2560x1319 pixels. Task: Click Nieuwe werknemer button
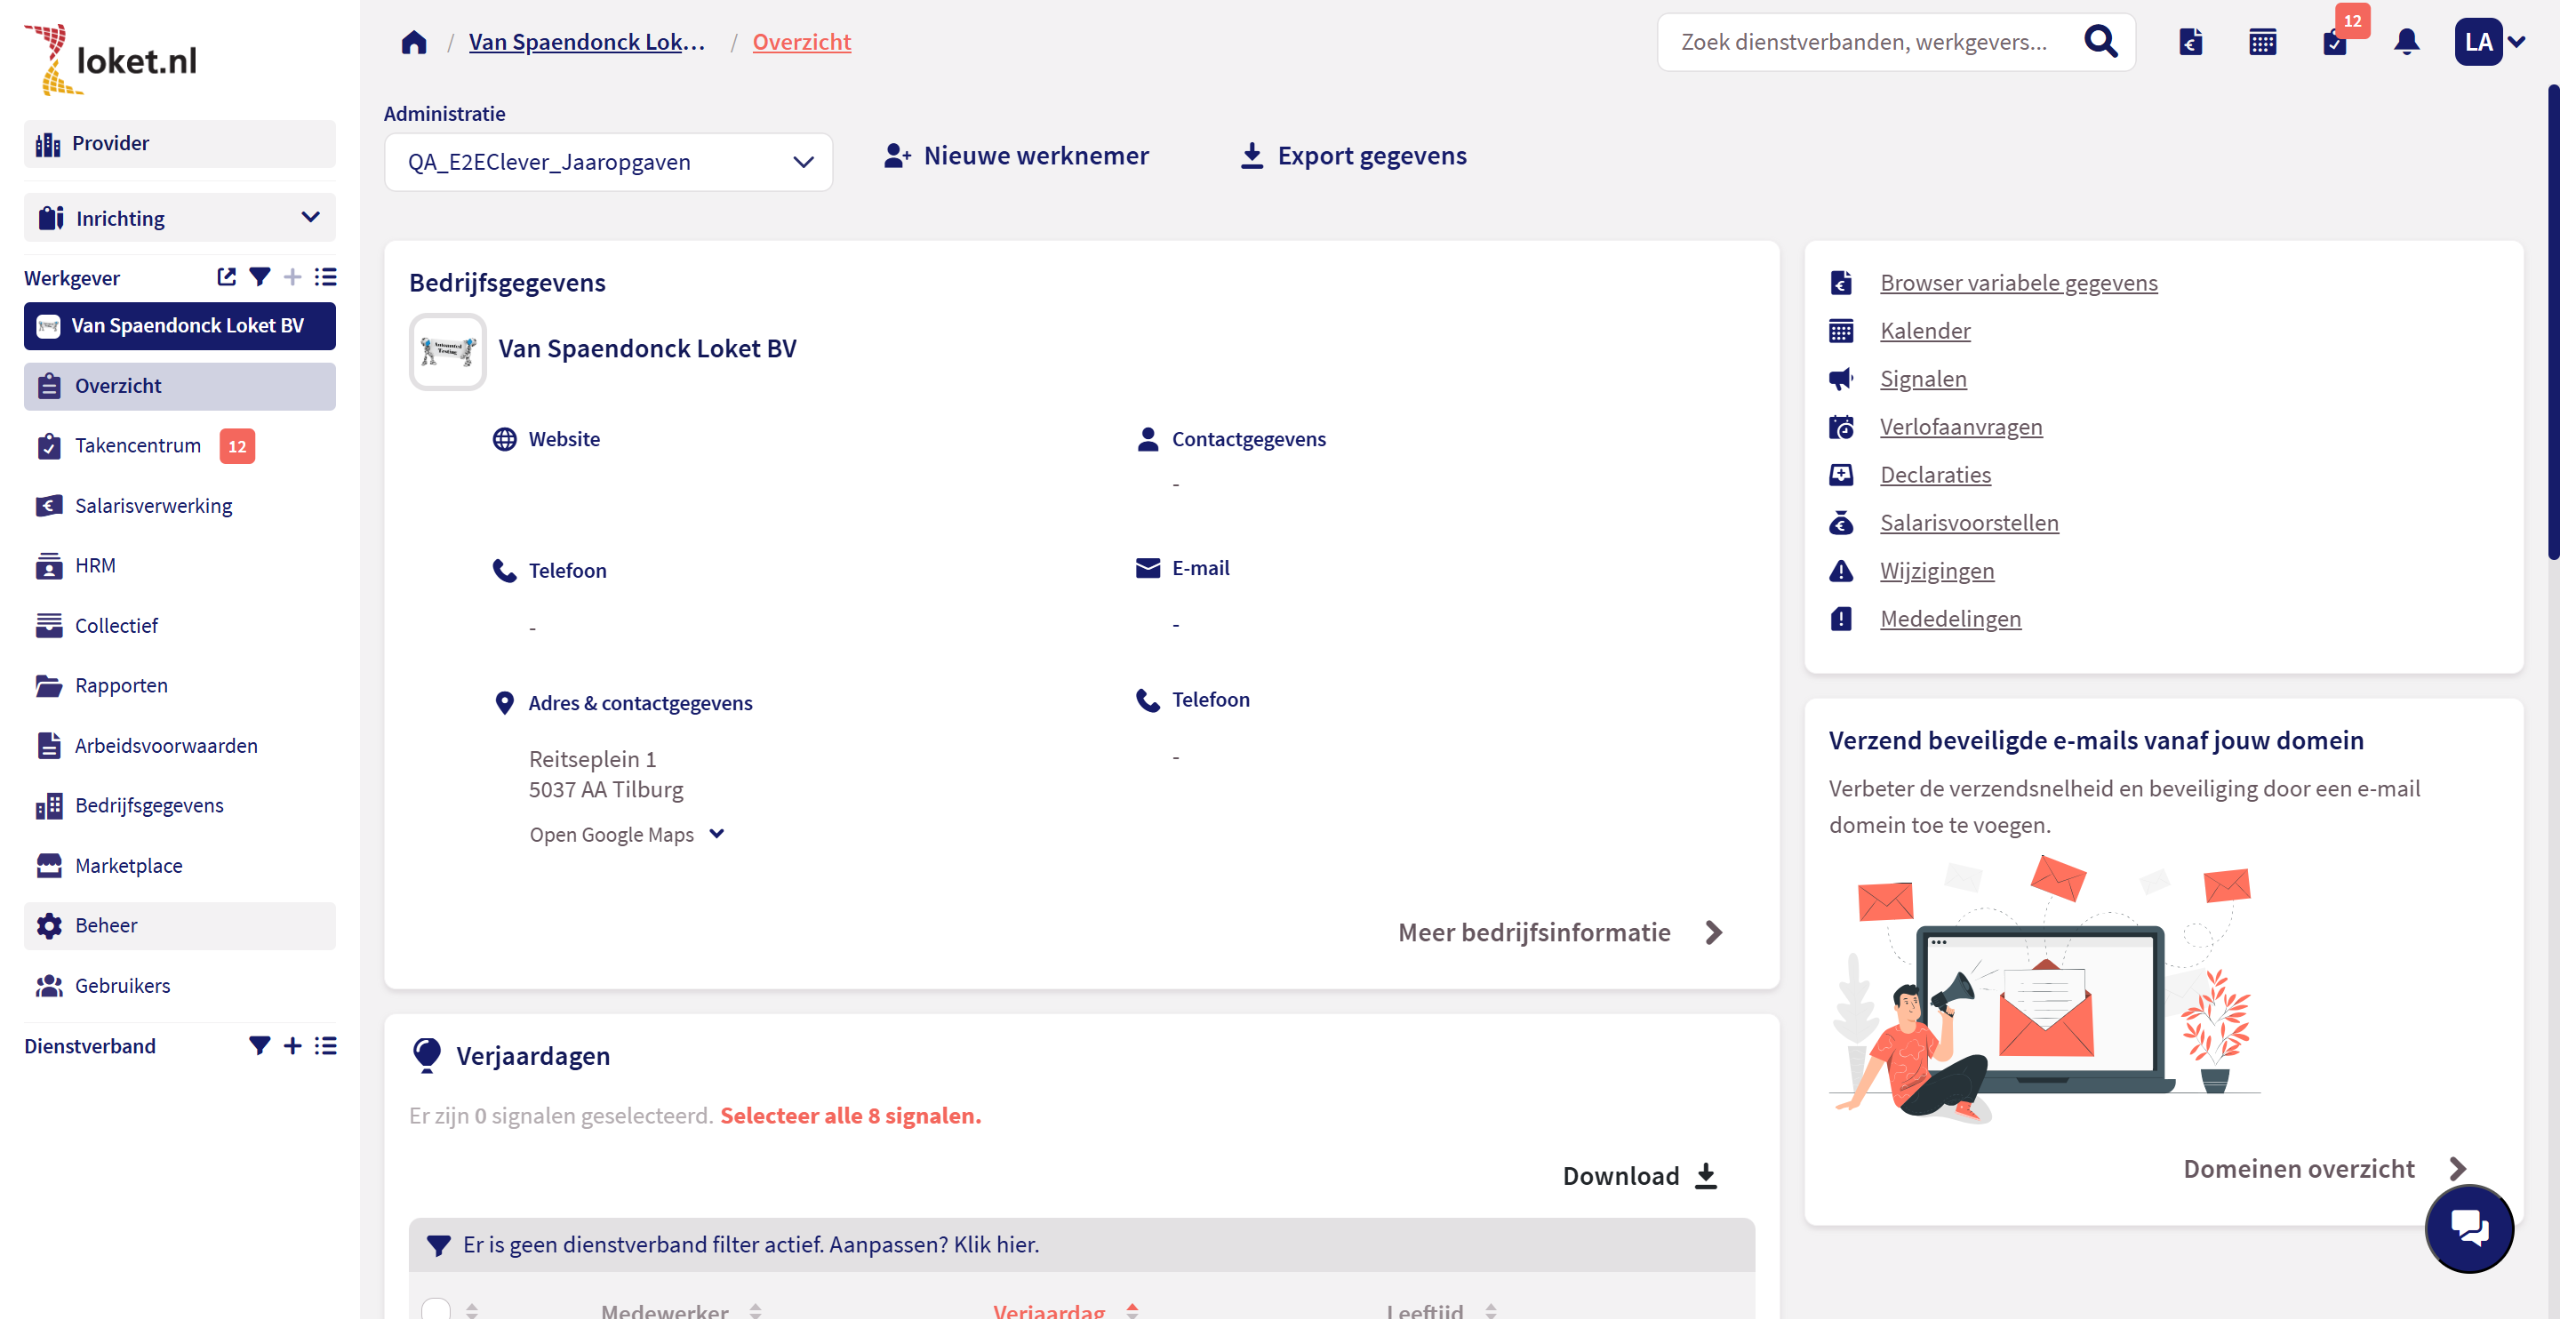[x=1016, y=156]
